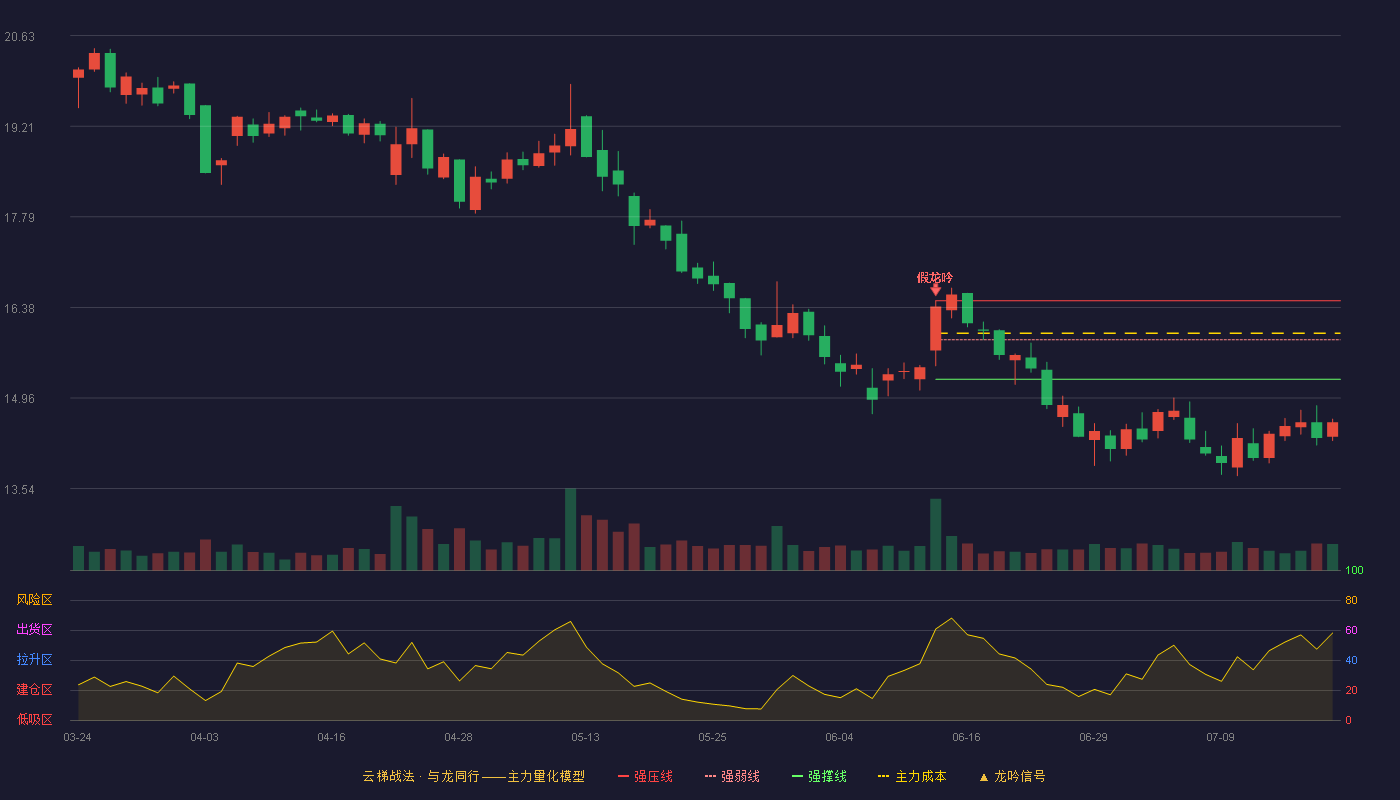This screenshot has height=800, width=1400.
Task: Click the tallest green volume bar near 05-13
Action: [x=570, y=529]
